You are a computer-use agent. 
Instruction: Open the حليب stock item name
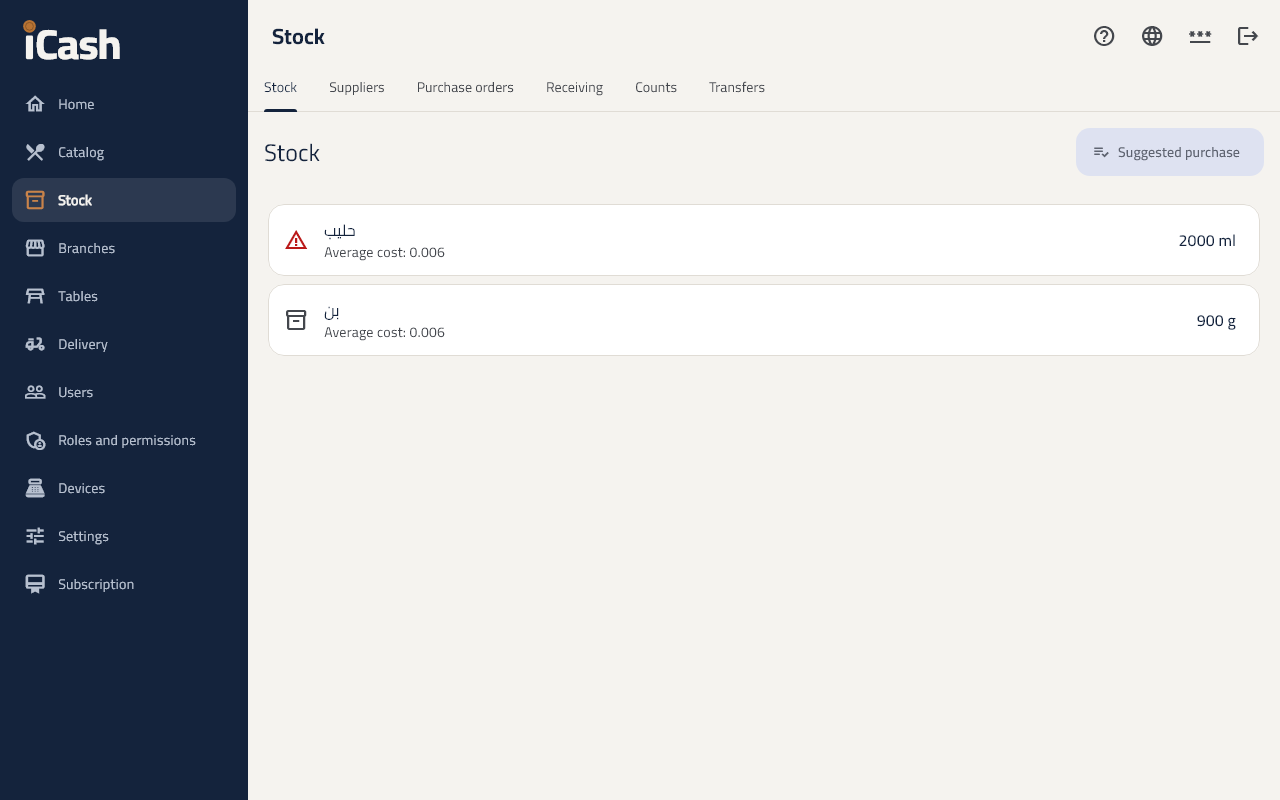click(x=340, y=231)
